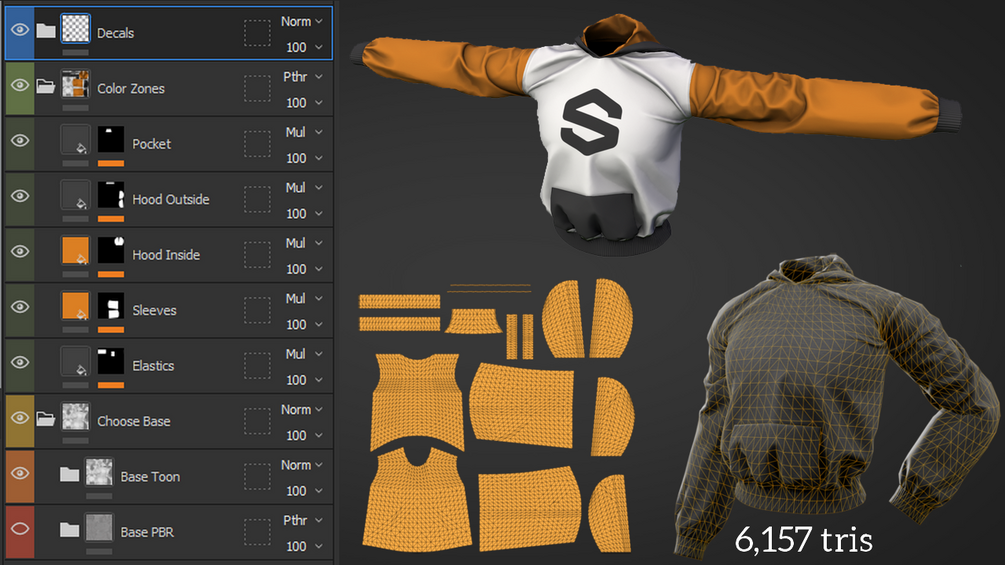1005x565 pixels.
Task: Click the Choose Base dashed square icon
Action: (257, 421)
